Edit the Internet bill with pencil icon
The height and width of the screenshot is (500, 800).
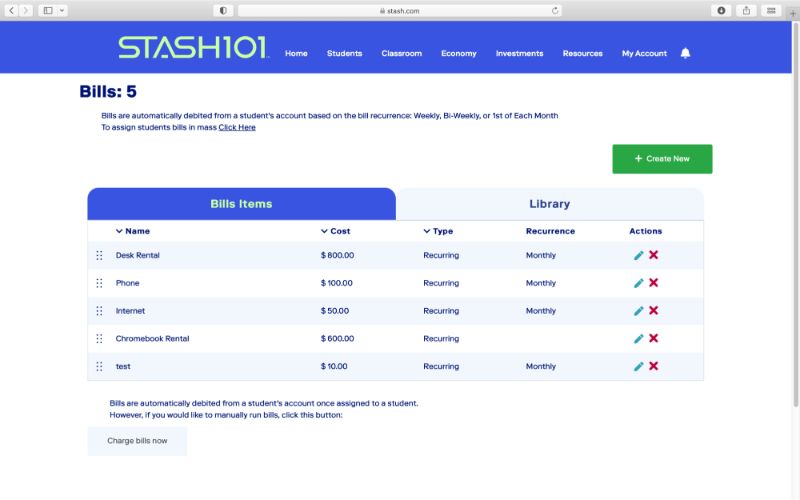tap(638, 311)
